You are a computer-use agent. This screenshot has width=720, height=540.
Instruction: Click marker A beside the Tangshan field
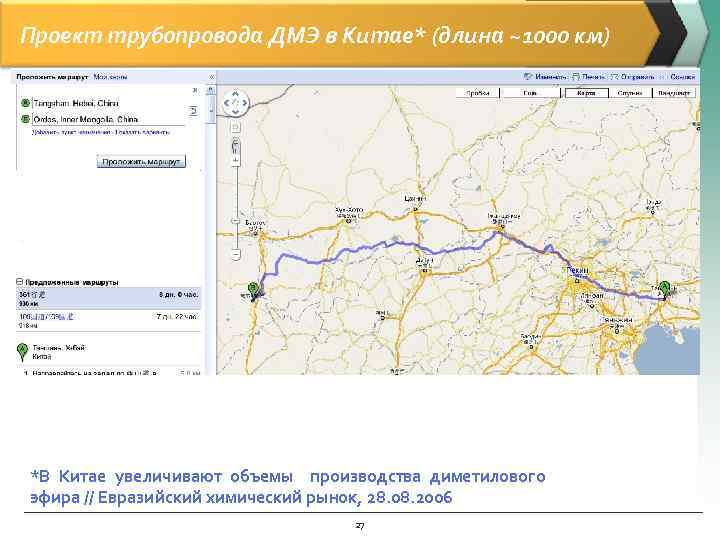[26, 103]
